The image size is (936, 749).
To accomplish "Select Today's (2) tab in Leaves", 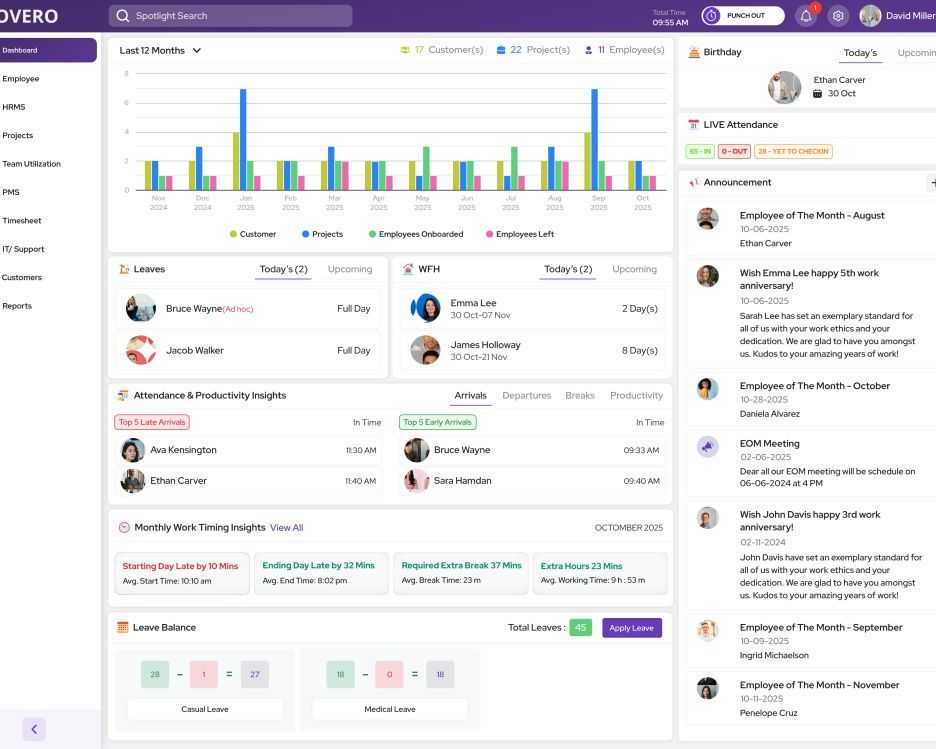I will pyautogui.click(x=284, y=269).
